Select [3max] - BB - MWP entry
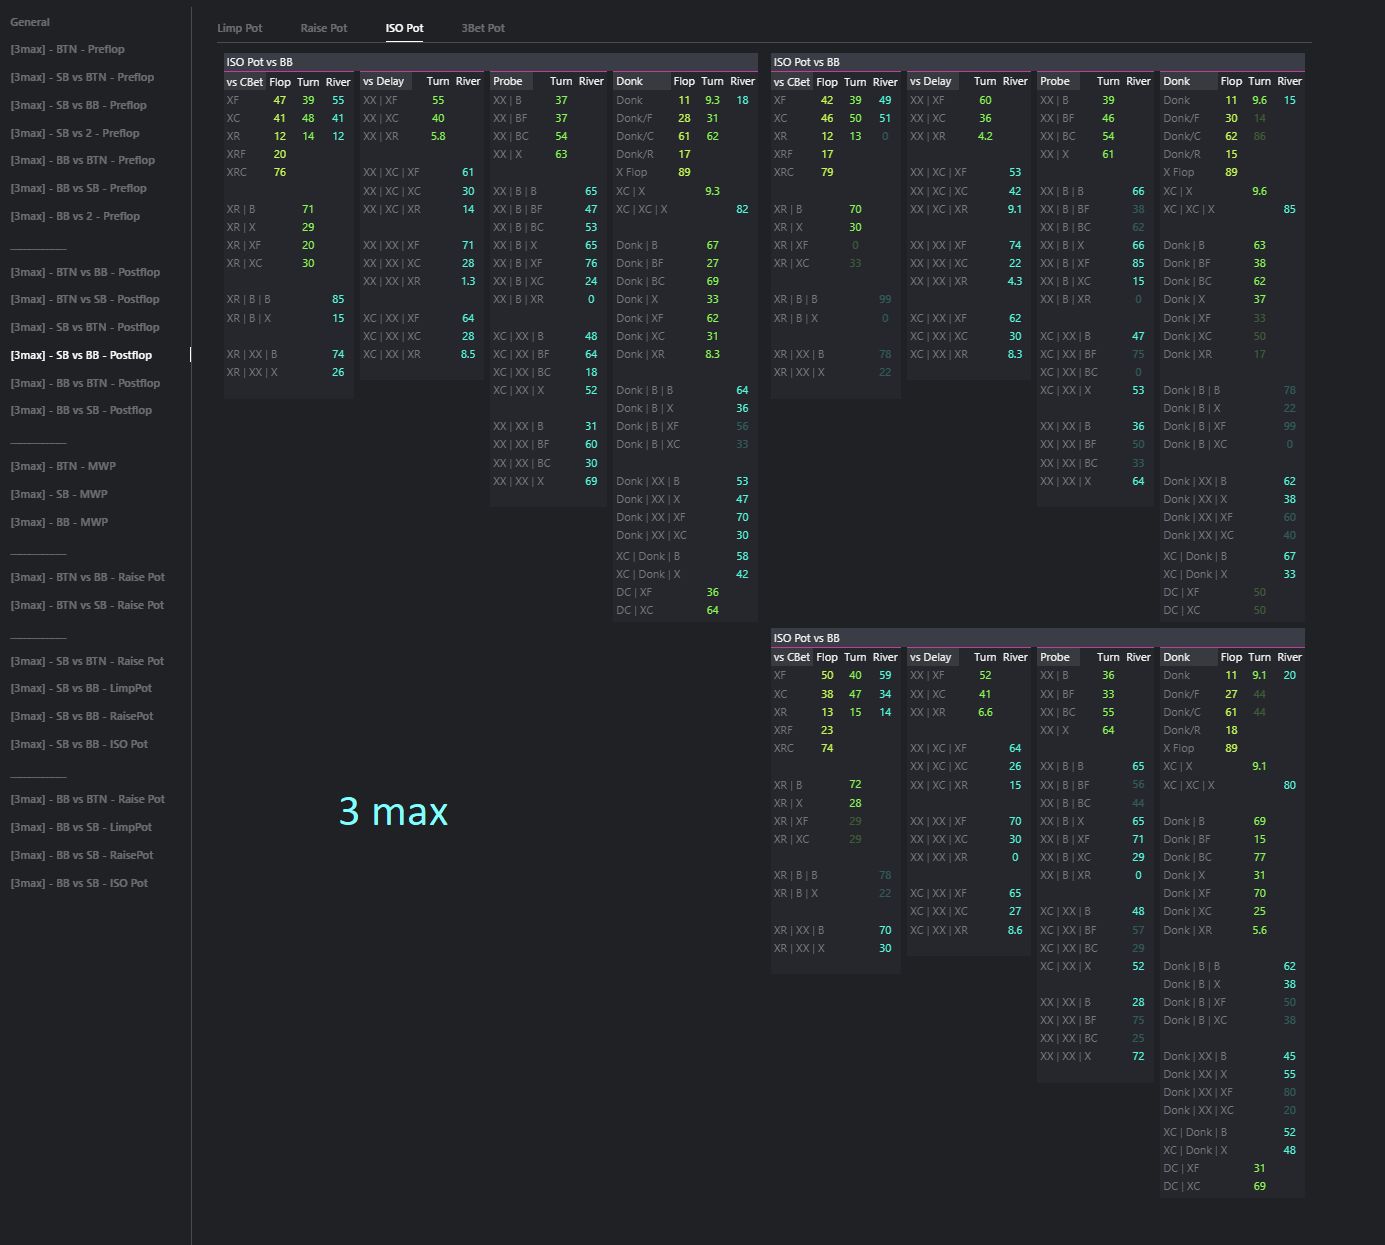Screen dimensions: 1385x1245 (x=59, y=522)
